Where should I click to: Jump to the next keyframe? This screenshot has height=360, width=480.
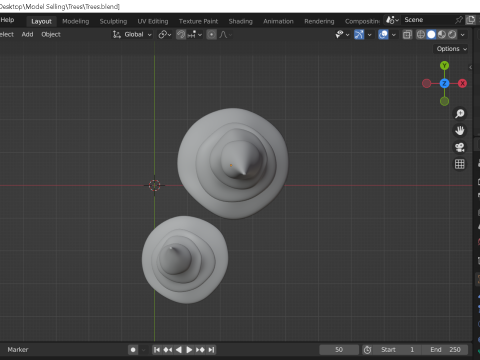pyautogui.click(x=200, y=350)
